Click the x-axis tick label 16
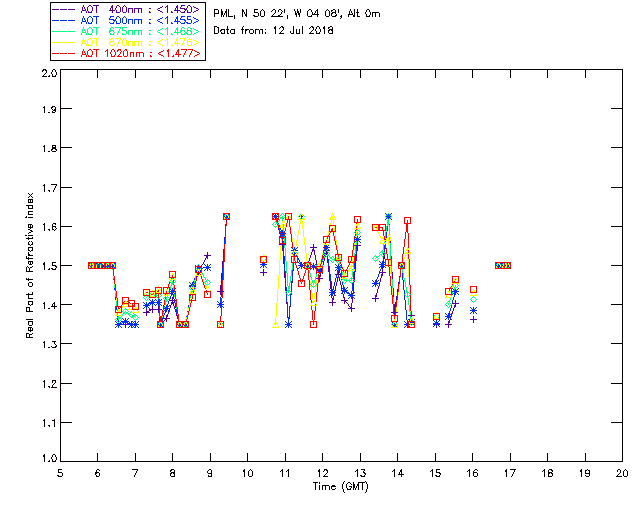The width and height of the screenshot is (640, 512). [472, 473]
